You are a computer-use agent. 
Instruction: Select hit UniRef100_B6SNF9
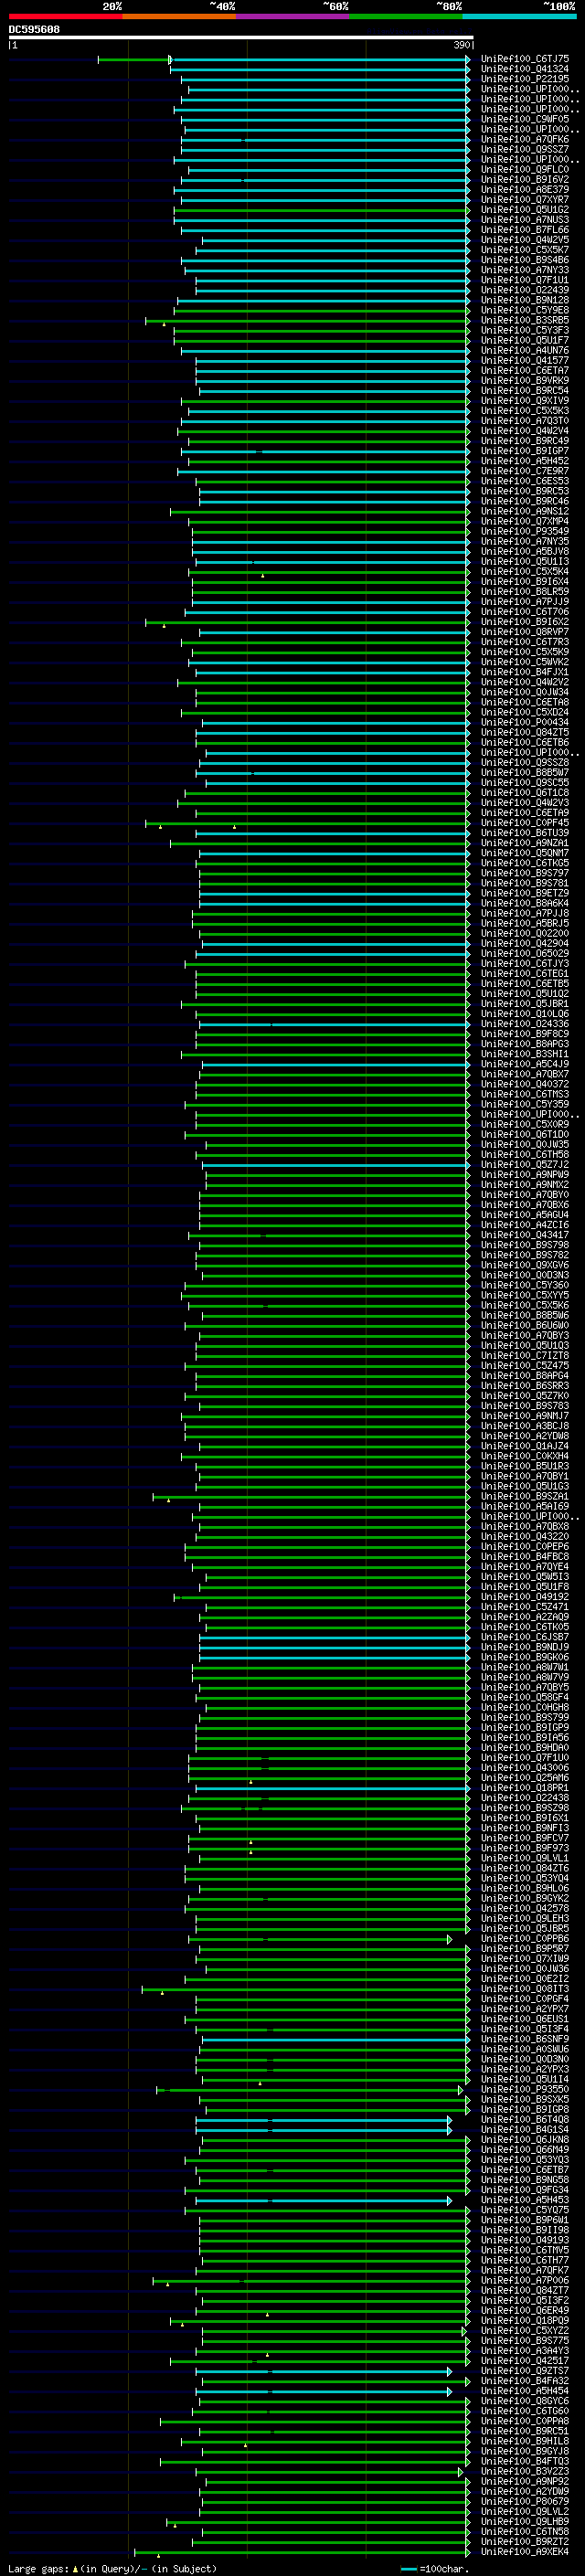(x=525, y=2038)
